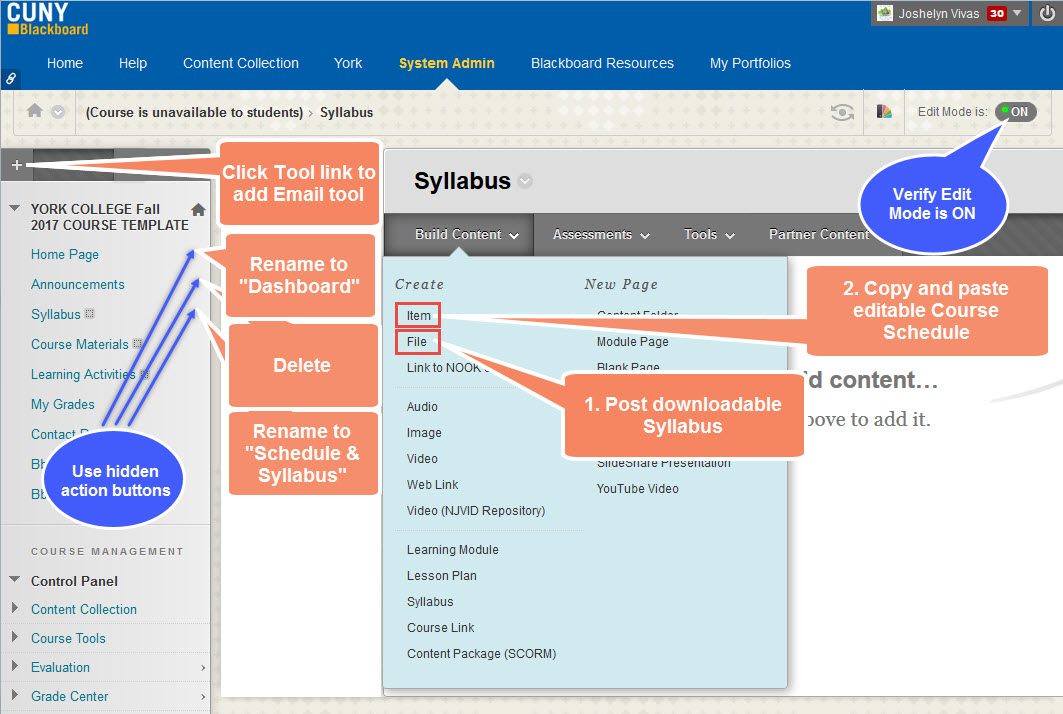Enter Student Preview mode via the preview icon
The image size is (1063, 714).
841,112
